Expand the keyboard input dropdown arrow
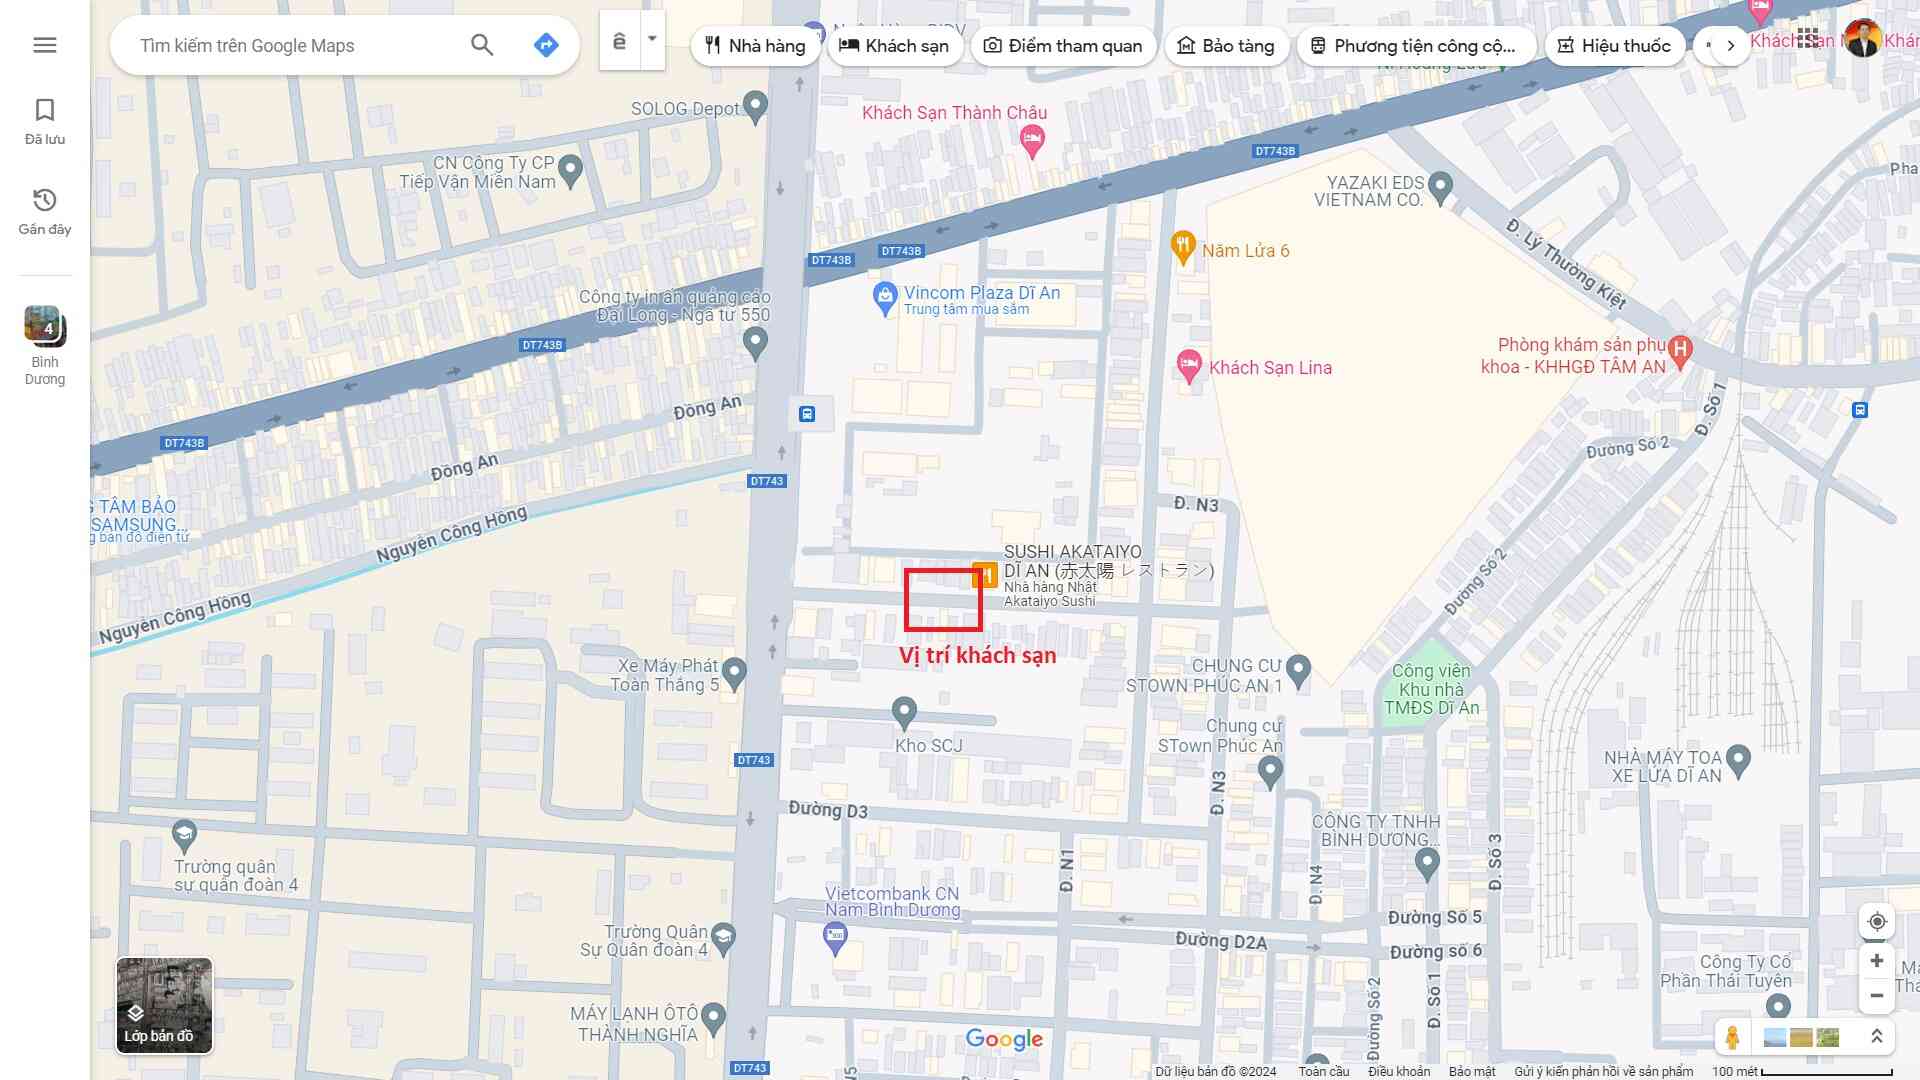This screenshot has height=1080, width=1920. 652,40
